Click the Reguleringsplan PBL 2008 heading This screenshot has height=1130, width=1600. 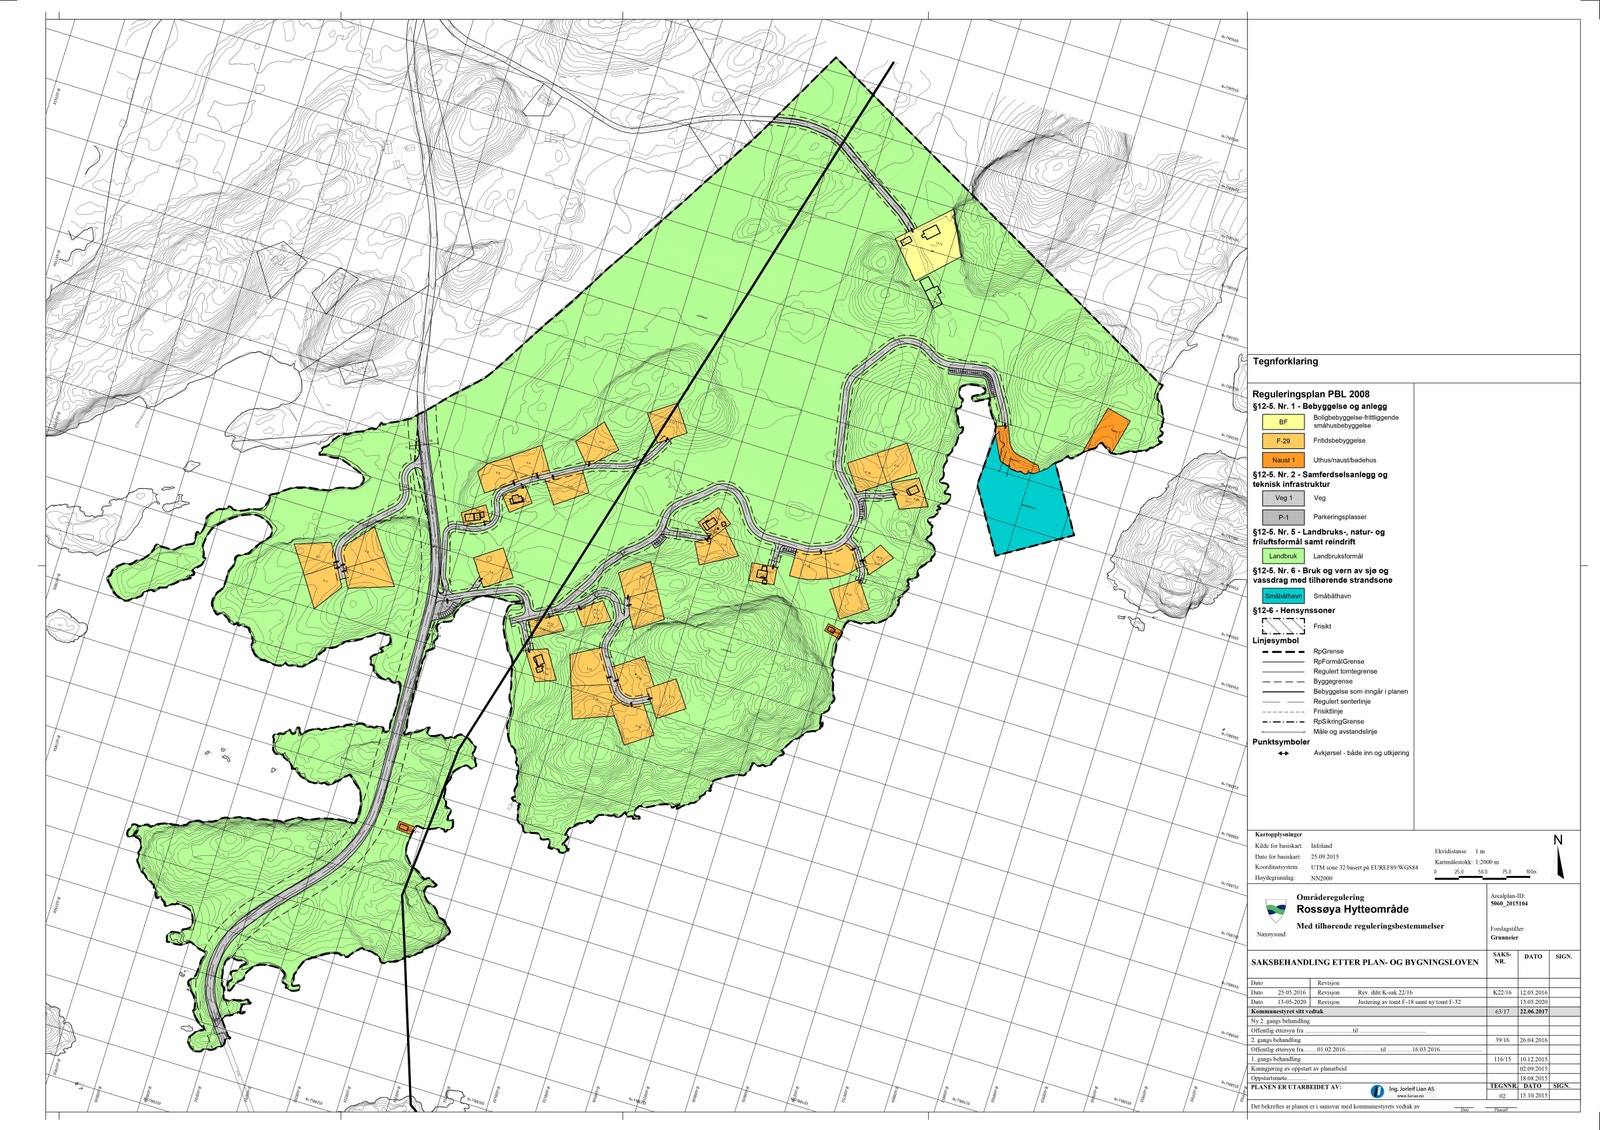click(x=1311, y=395)
